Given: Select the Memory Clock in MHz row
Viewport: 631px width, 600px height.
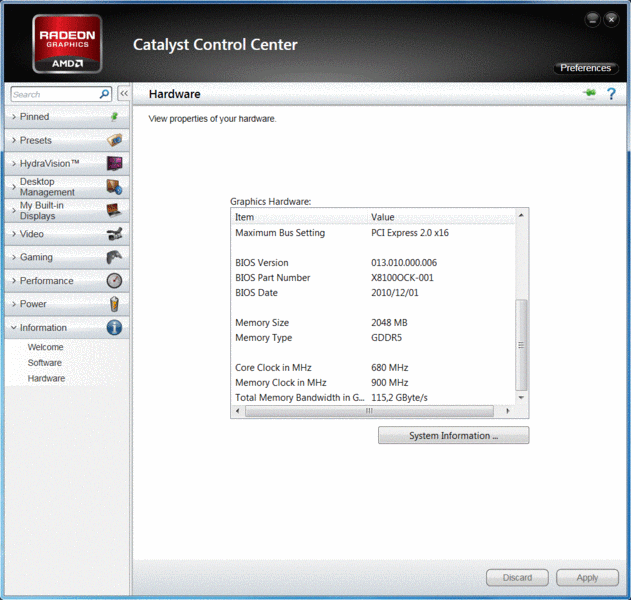Looking at the screenshot, I should click(x=373, y=382).
